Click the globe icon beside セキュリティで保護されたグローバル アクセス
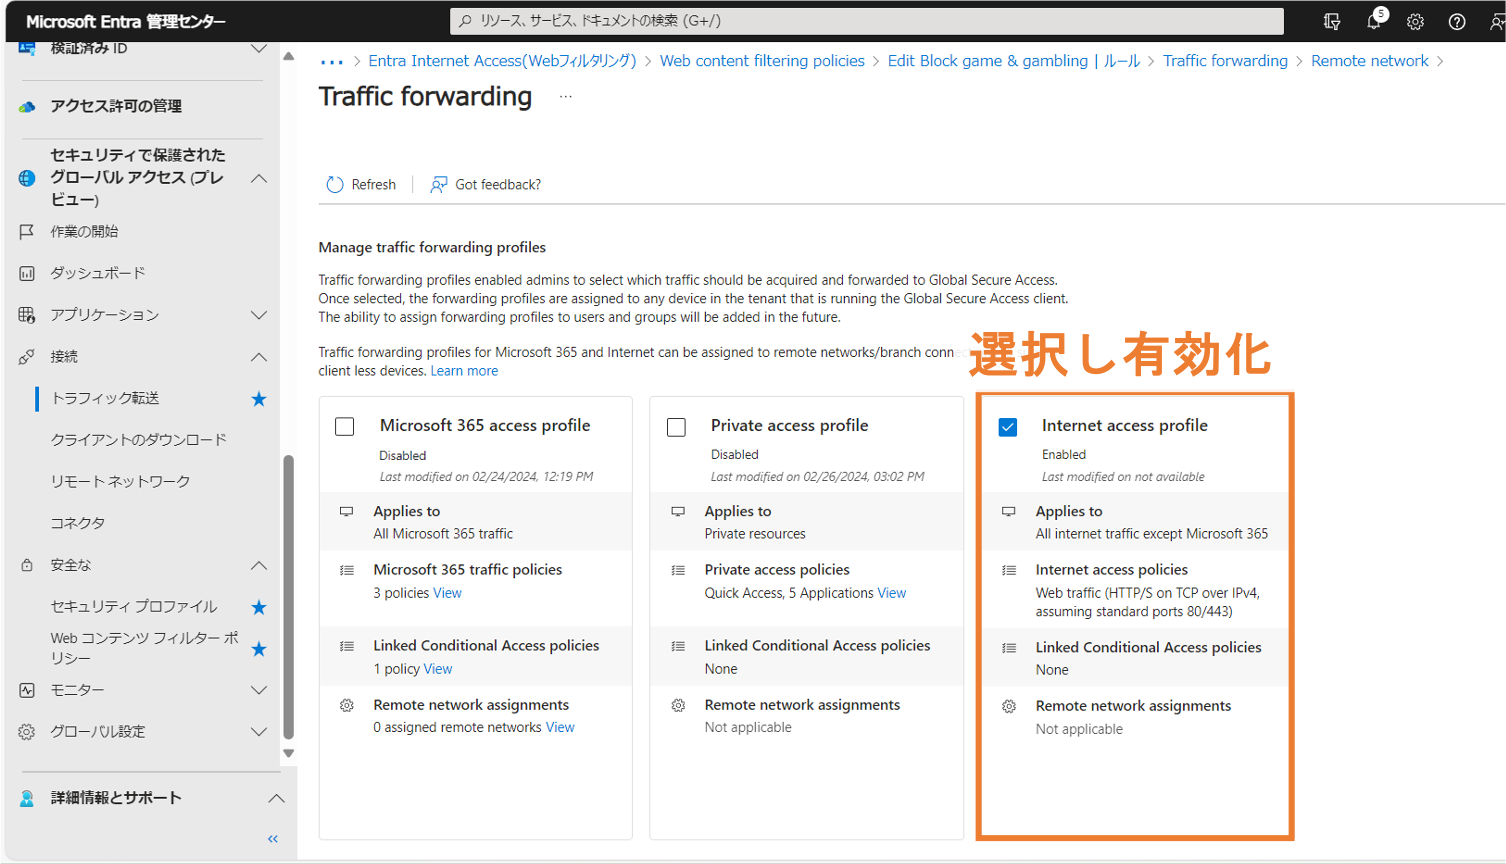Image resolution: width=1506 pixels, height=864 pixels. 27,178
